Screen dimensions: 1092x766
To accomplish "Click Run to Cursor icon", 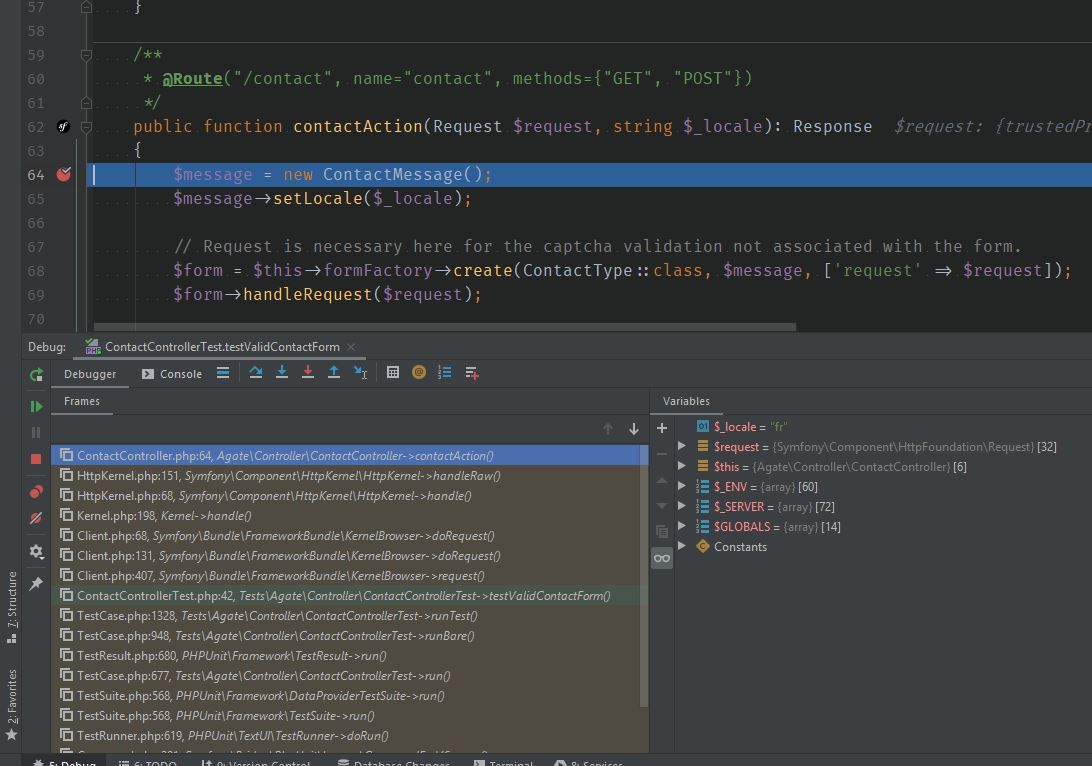I will [x=360, y=373].
